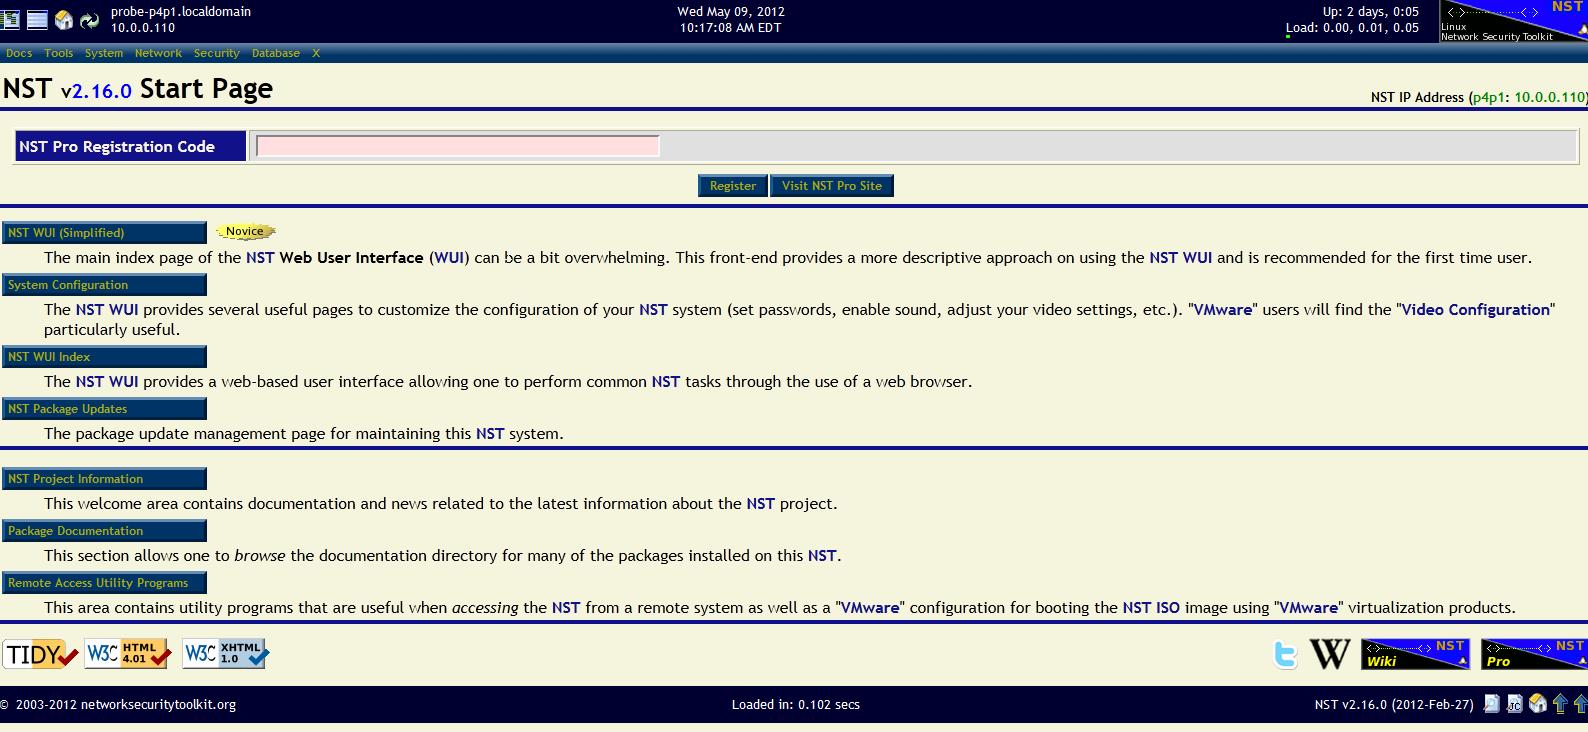Screen dimensions: 1588x732
Task: Click the green refresh arrows icon in header
Action: tap(90, 20)
